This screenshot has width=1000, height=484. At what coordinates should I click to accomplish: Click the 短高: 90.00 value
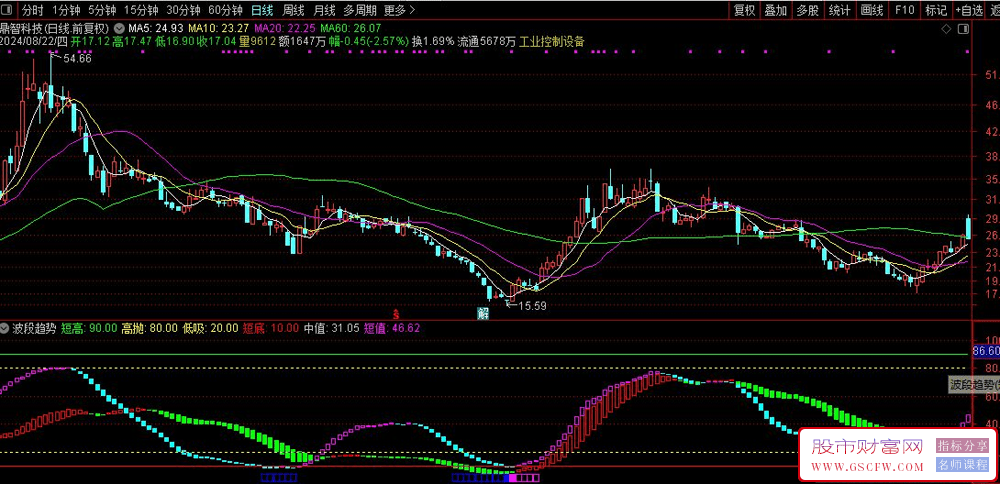pyautogui.click(x=89, y=328)
